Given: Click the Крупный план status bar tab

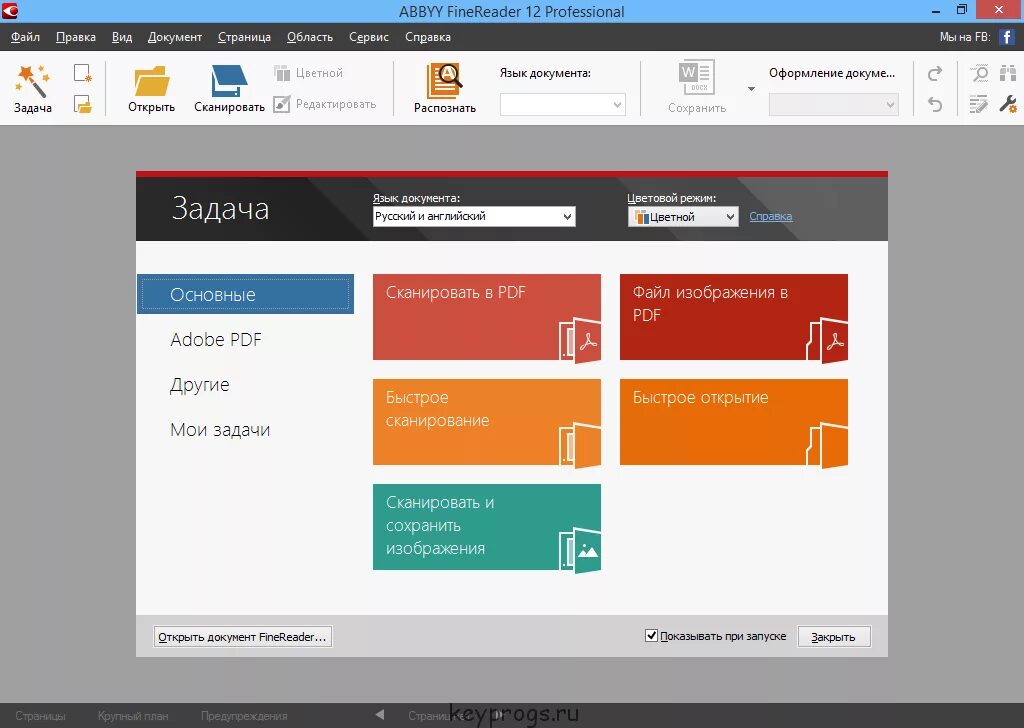Looking at the screenshot, I should coord(133,716).
